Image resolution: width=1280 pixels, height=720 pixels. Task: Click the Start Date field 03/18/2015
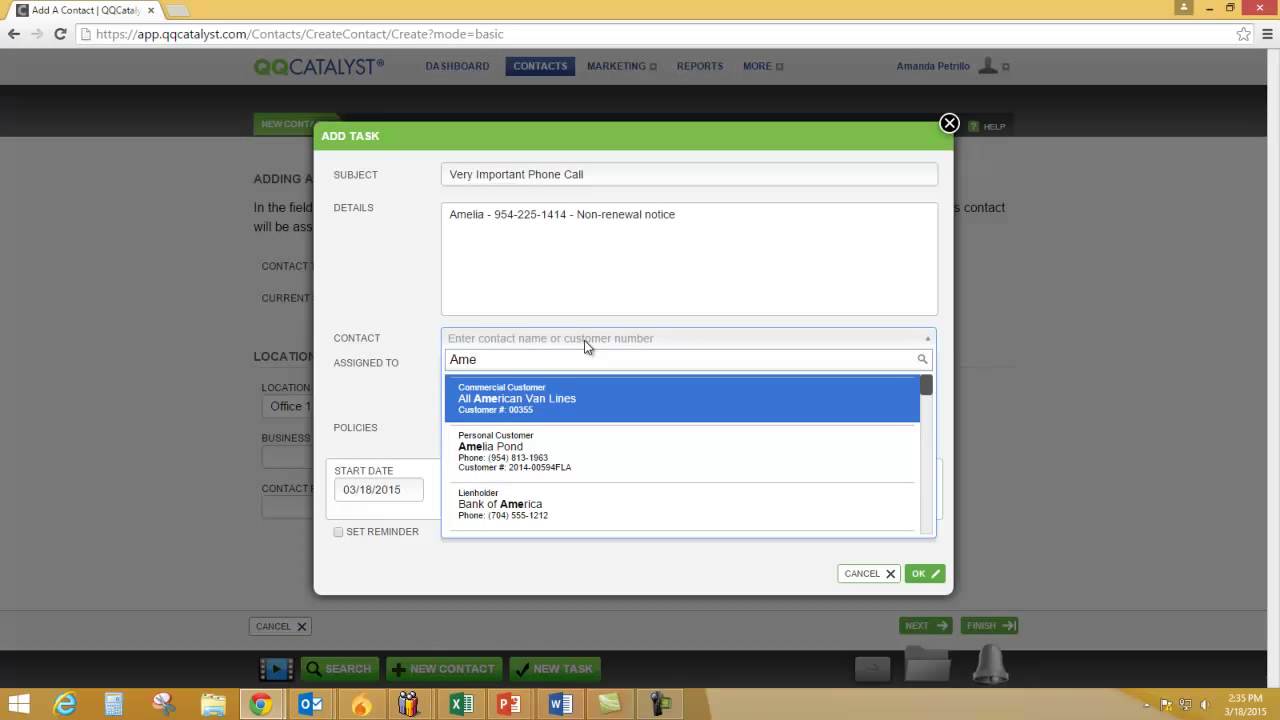(379, 490)
